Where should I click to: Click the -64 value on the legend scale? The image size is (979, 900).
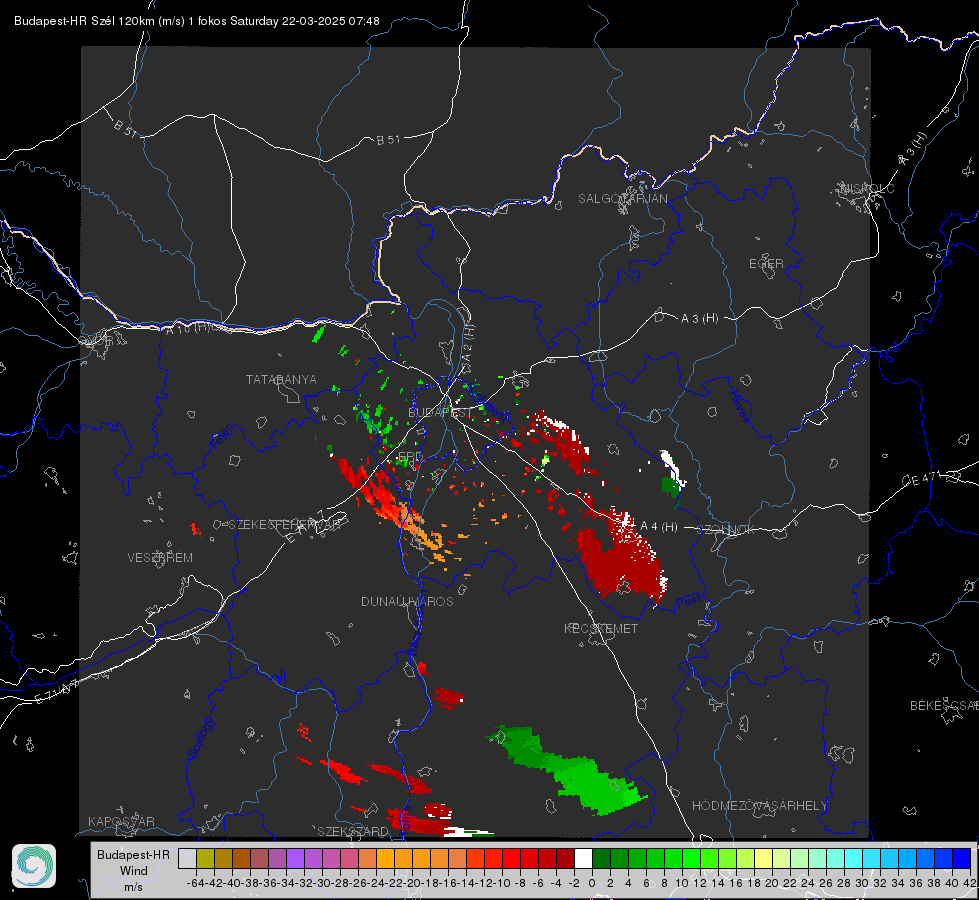[x=196, y=883]
